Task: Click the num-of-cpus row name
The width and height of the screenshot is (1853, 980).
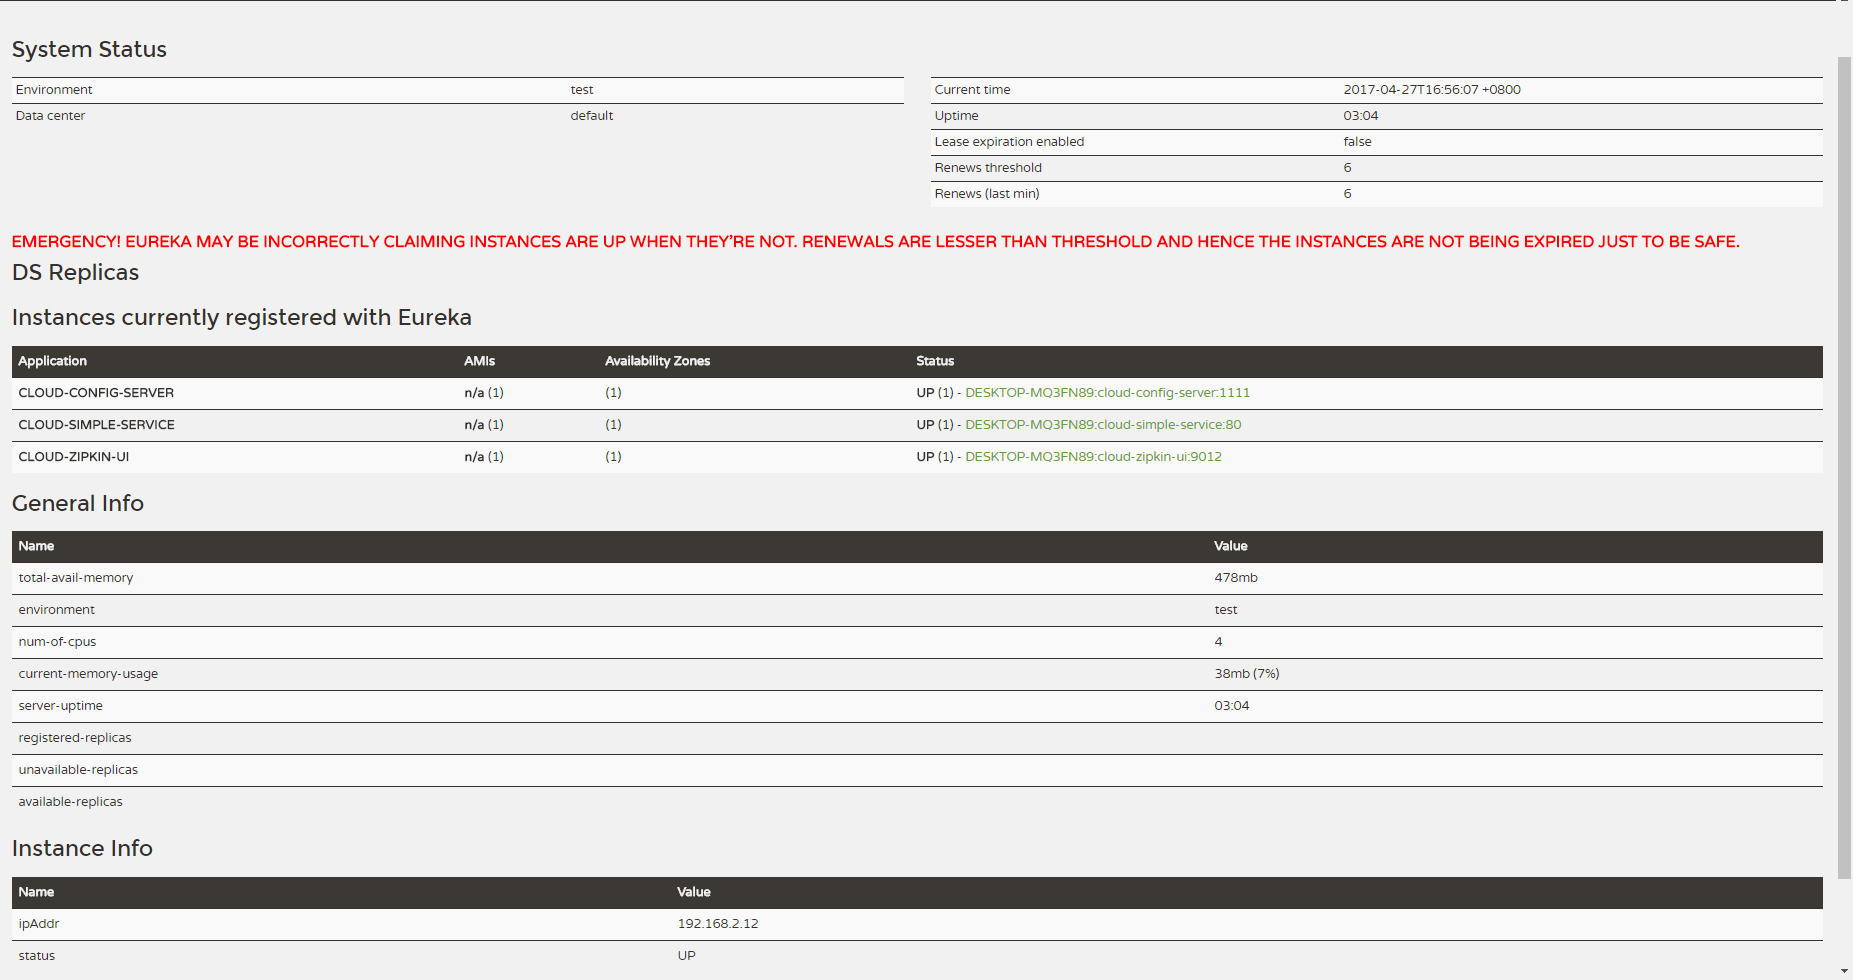Action: (57, 642)
